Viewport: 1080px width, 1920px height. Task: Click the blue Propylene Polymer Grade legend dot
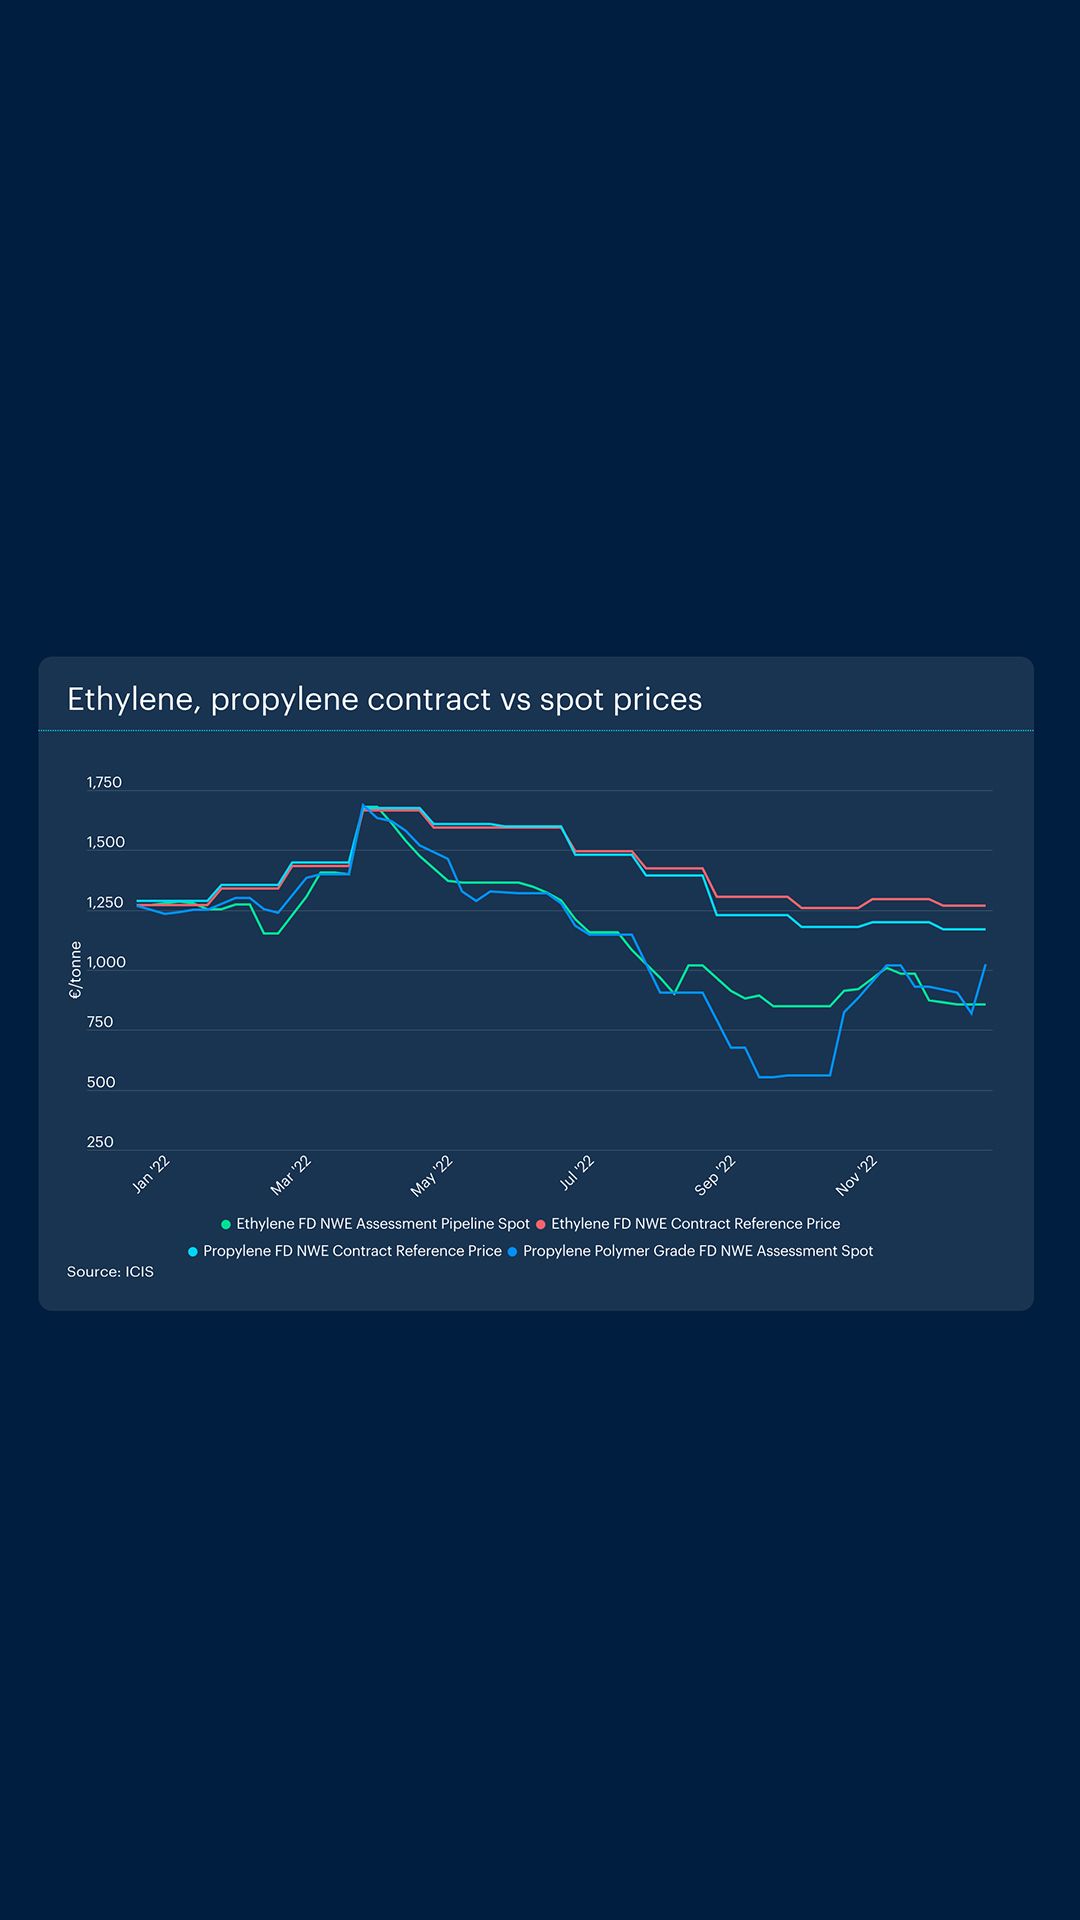[513, 1251]
